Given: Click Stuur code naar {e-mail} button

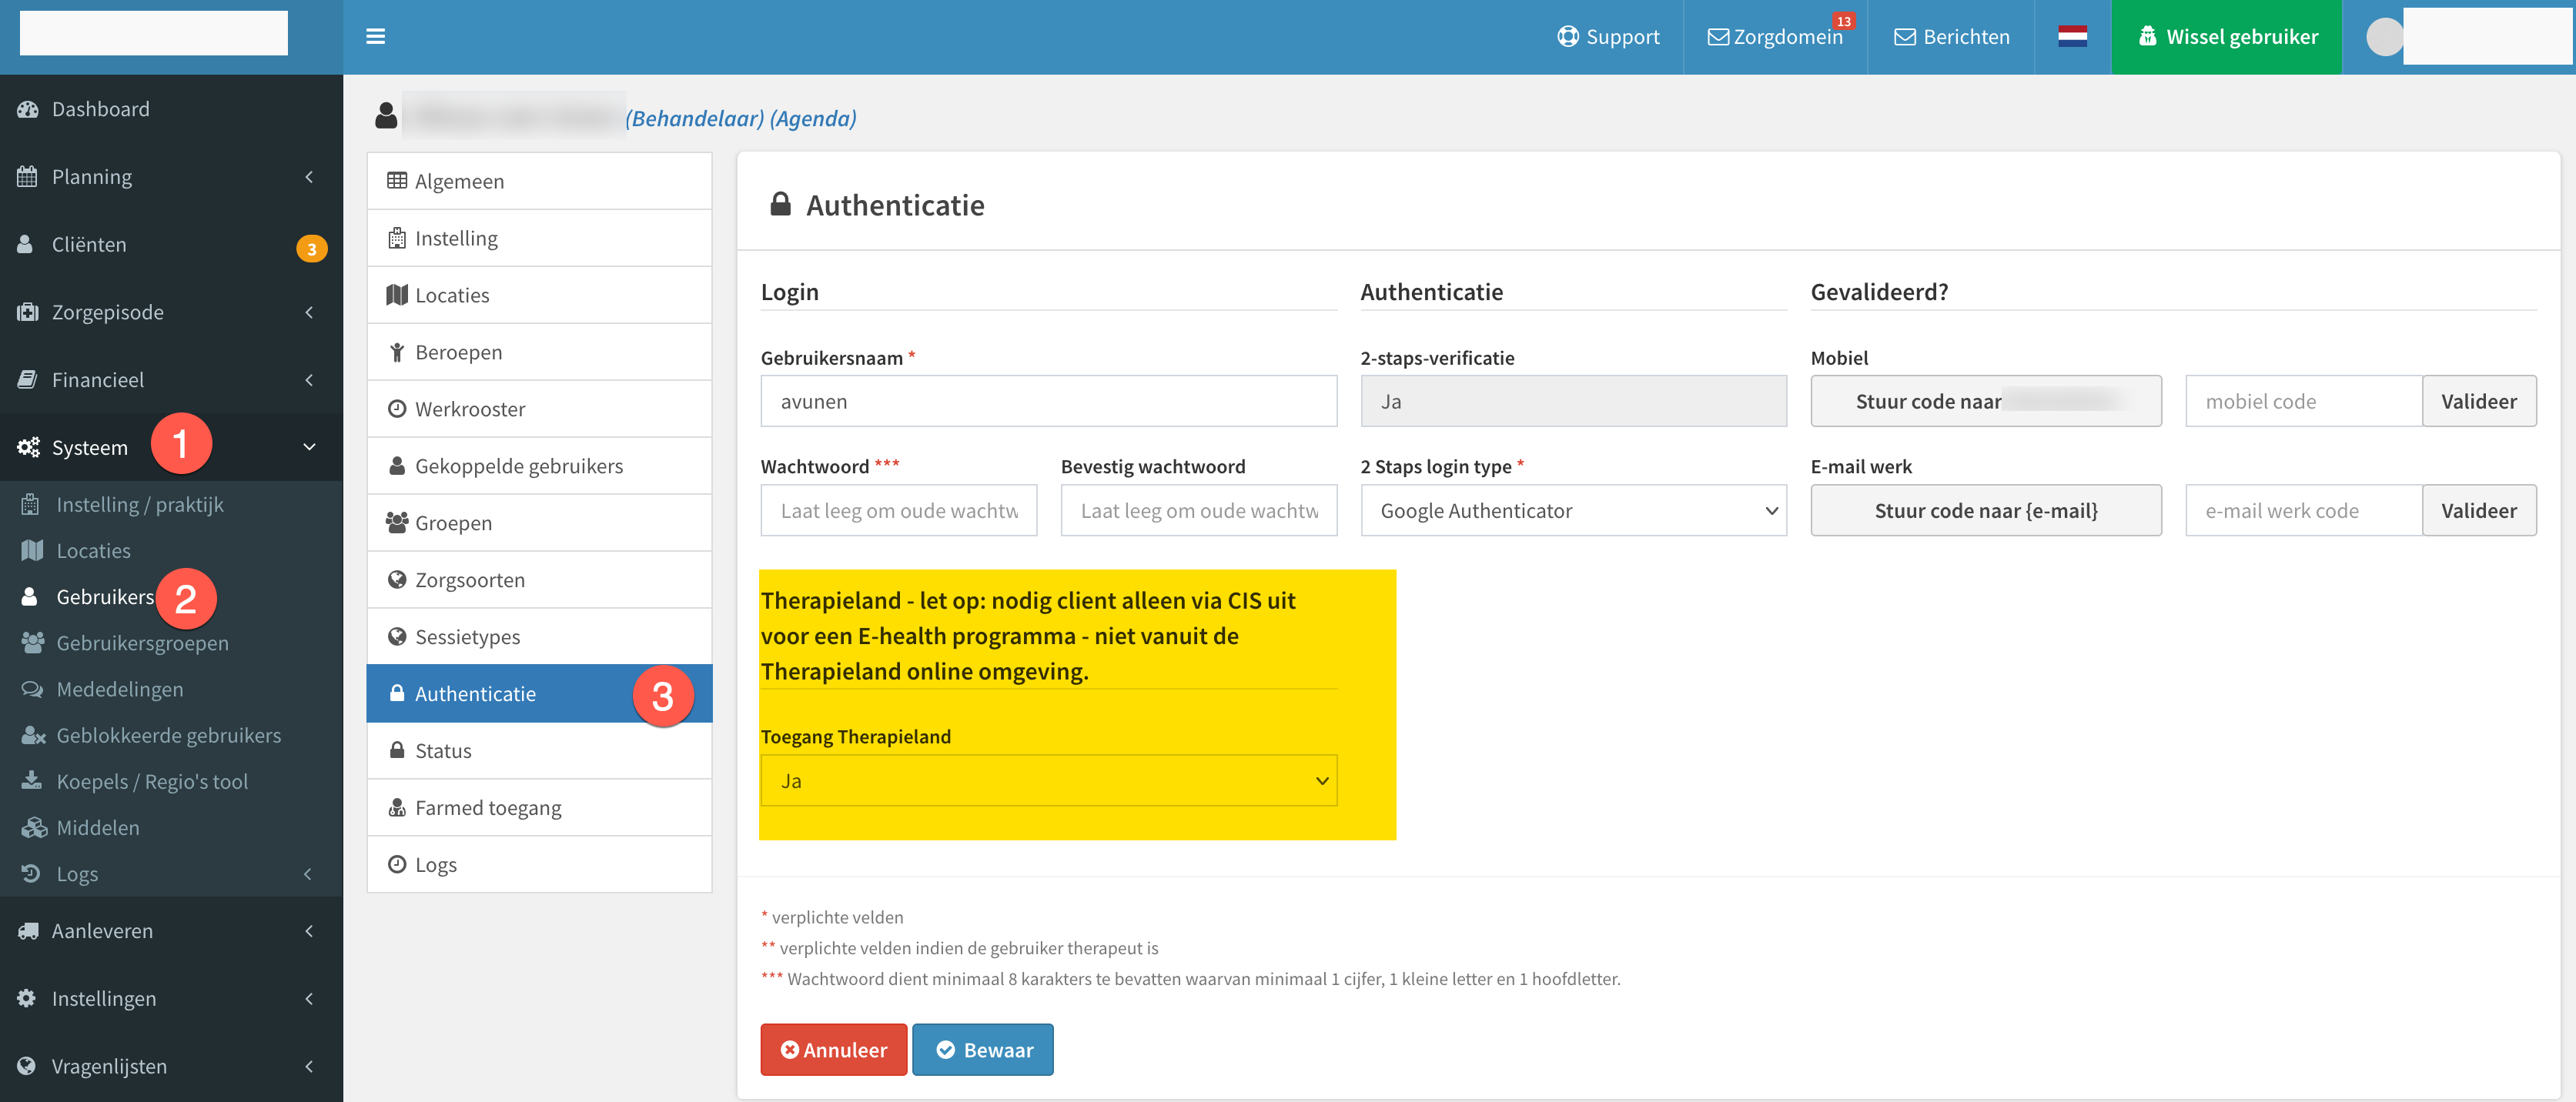Looking at the screenshot, I should coord(1985,510).
